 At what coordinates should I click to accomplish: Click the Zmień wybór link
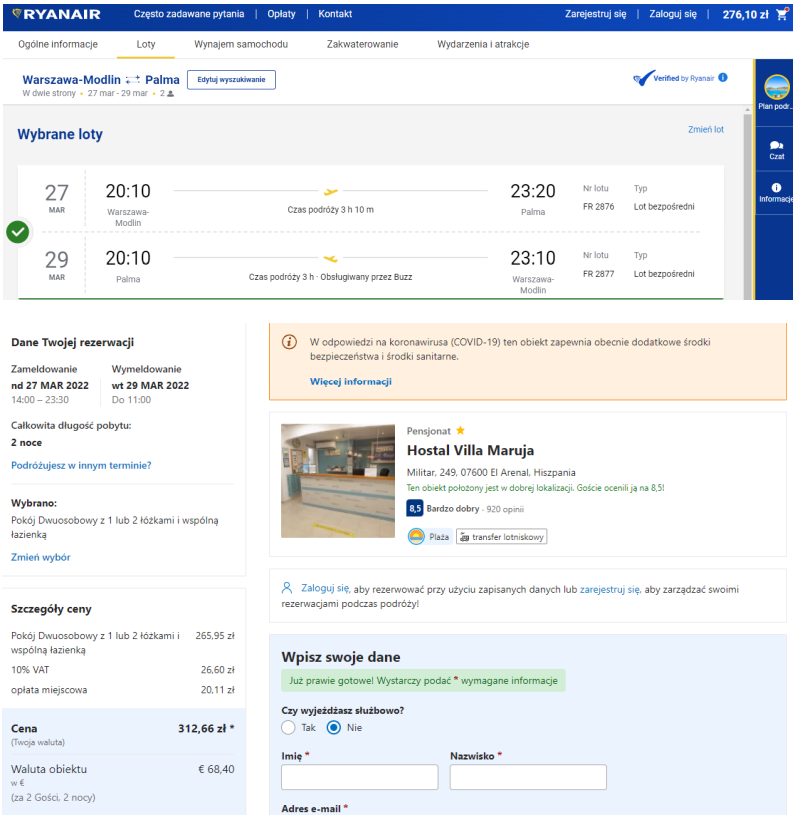pos(41,557)
